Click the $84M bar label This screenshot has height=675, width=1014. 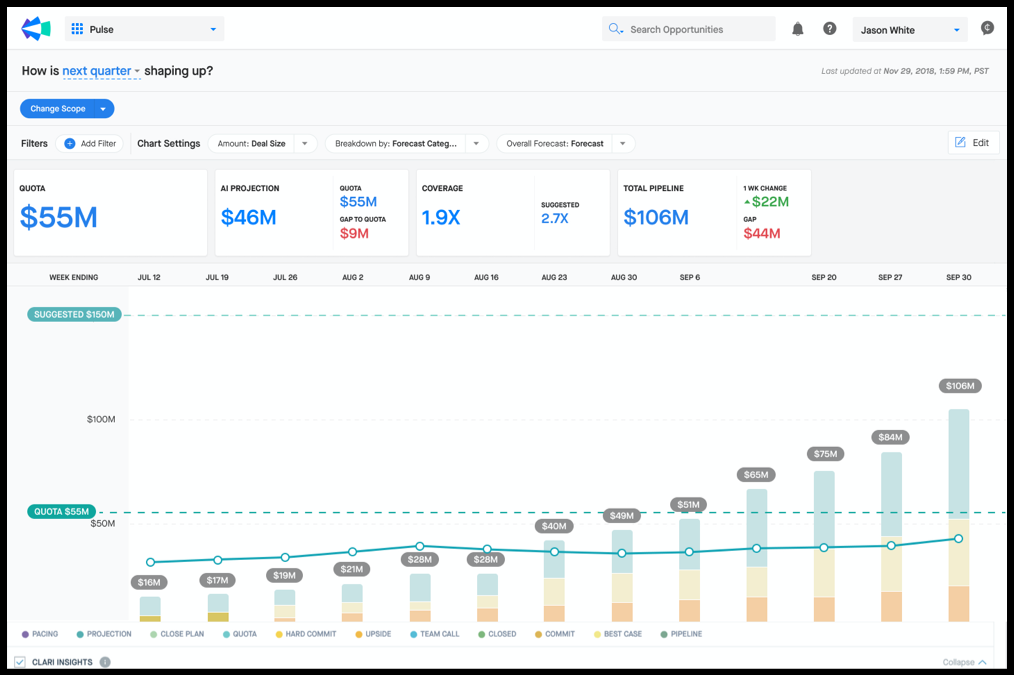(890, 437)
